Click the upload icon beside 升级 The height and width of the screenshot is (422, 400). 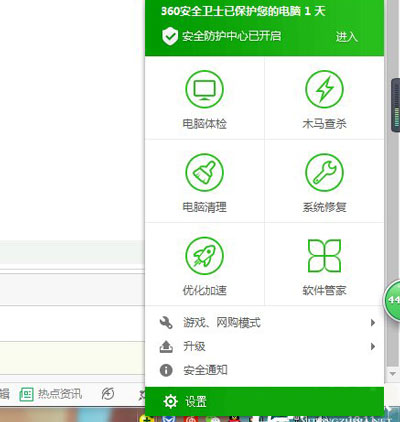coord(166,347)
